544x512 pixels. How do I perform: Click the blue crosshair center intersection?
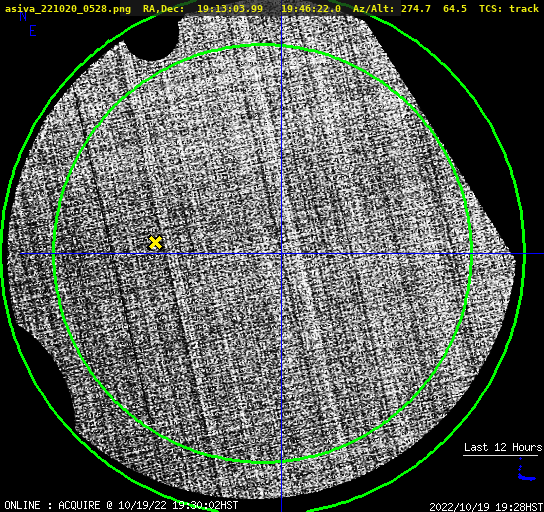coord(281,254)
